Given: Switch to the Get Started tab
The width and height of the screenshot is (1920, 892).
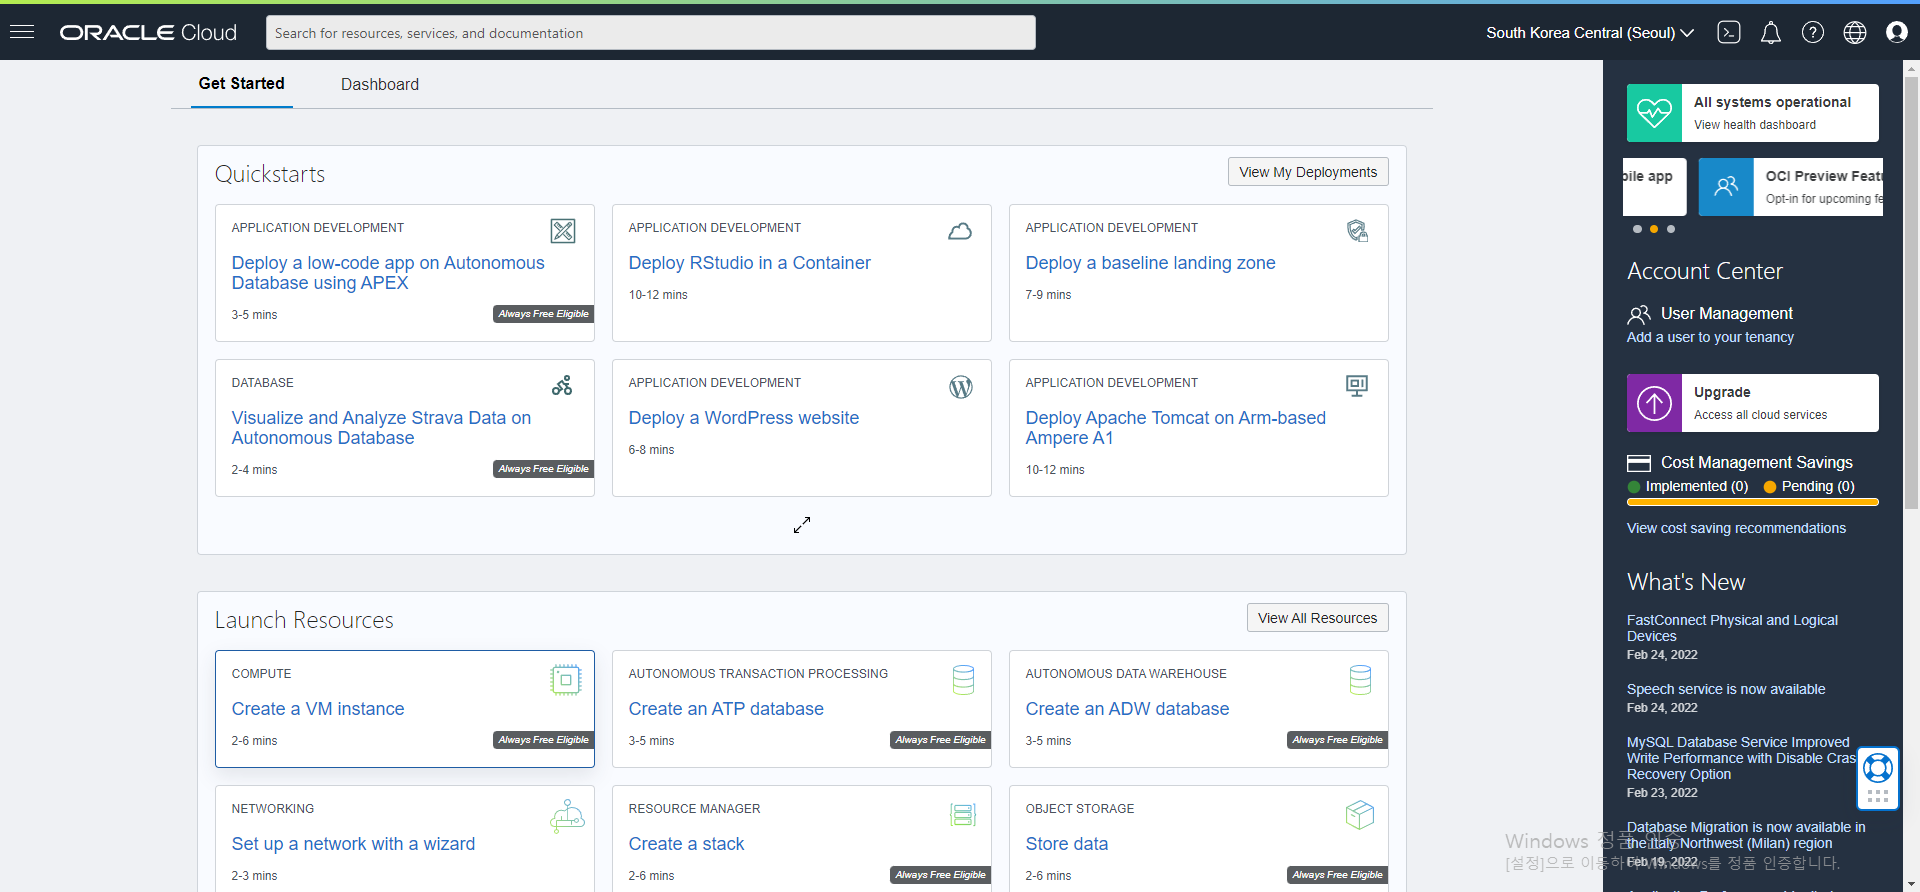Looking at the screenshot, I should click(x=242, y=84).
